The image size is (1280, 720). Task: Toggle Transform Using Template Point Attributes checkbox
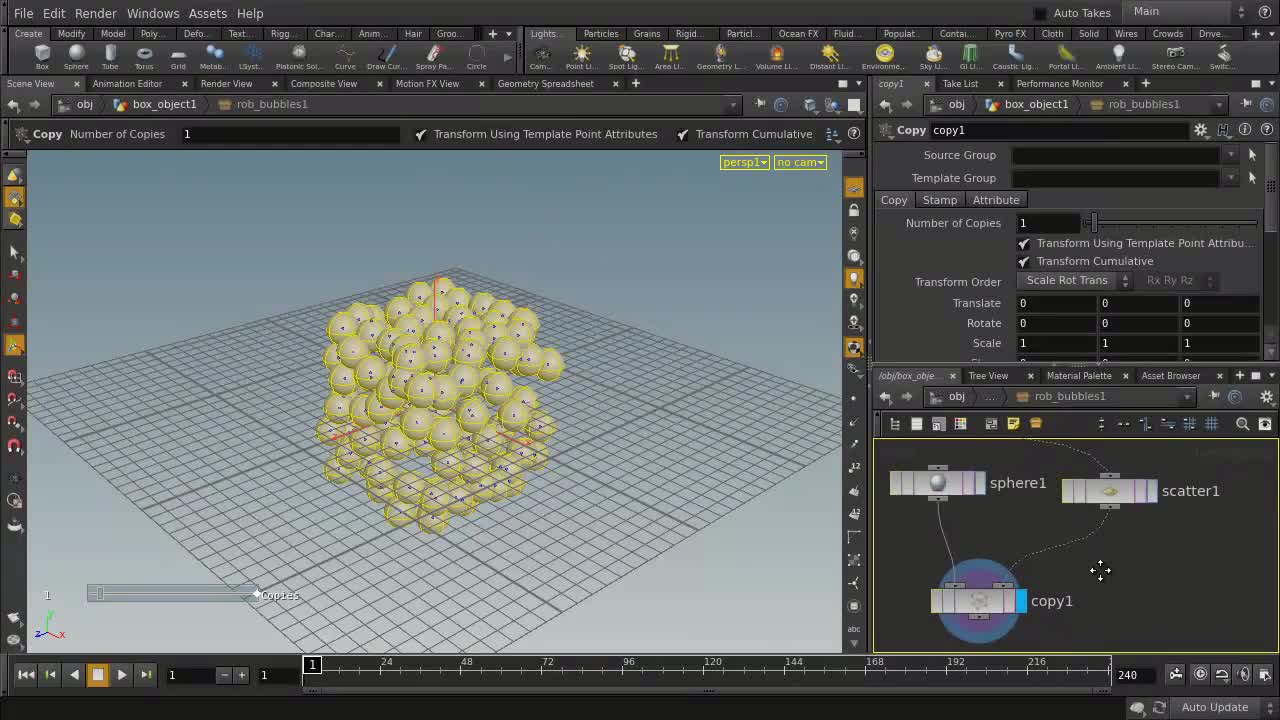(1023, 243)
